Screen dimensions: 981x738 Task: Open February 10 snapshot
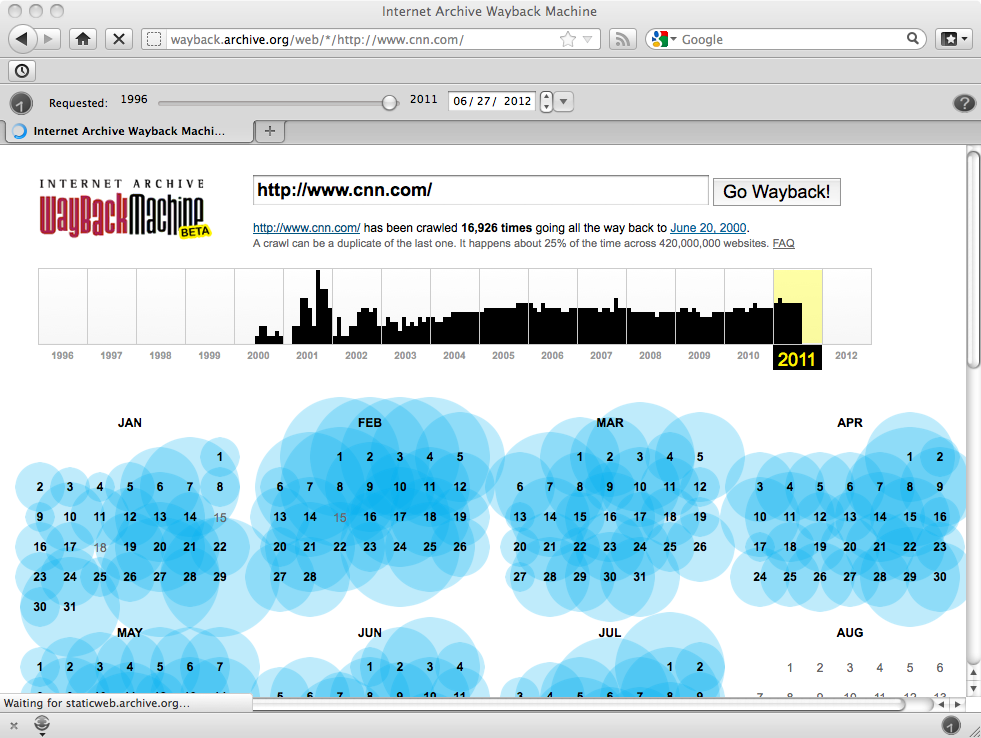(400, 487)
